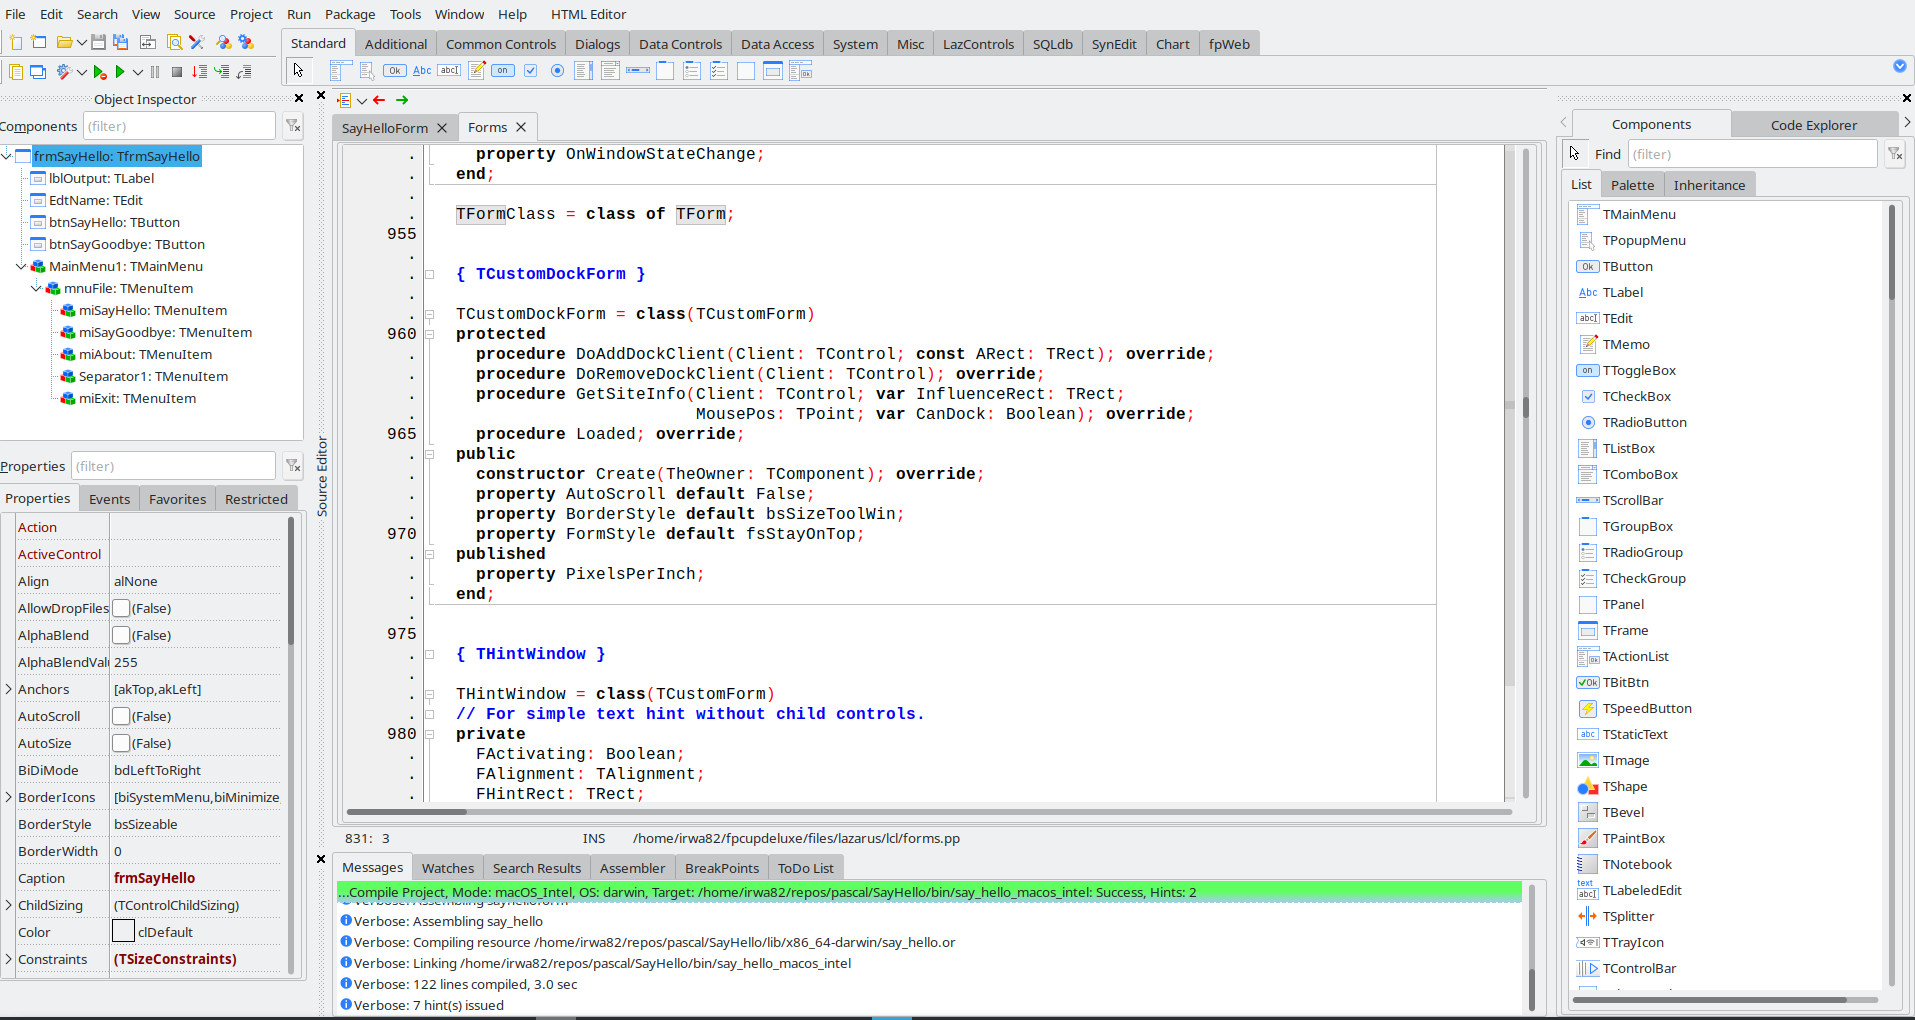The height and width of the screenshot is (1020, 1915).
Task: Open the Watches tab
Action: (448, 868)
